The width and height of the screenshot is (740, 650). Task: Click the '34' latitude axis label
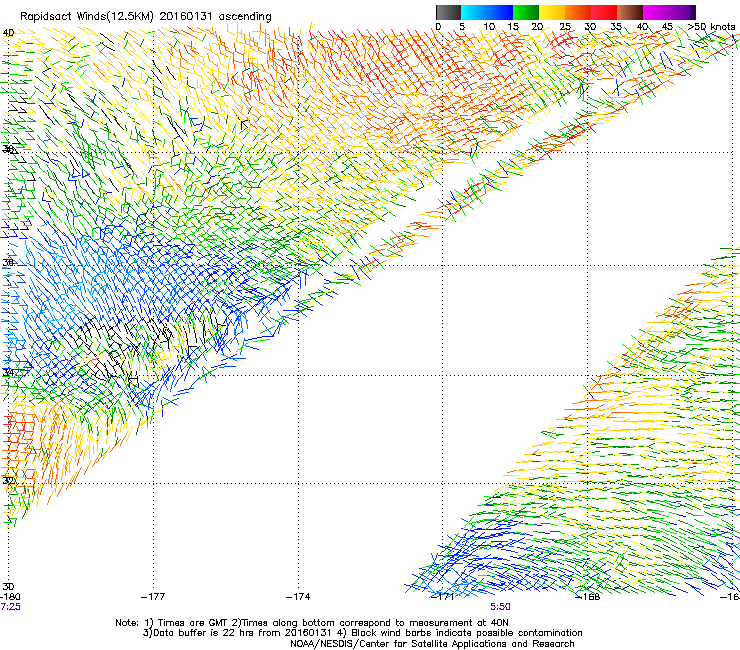pyautogui.click(x=8, y=372)
